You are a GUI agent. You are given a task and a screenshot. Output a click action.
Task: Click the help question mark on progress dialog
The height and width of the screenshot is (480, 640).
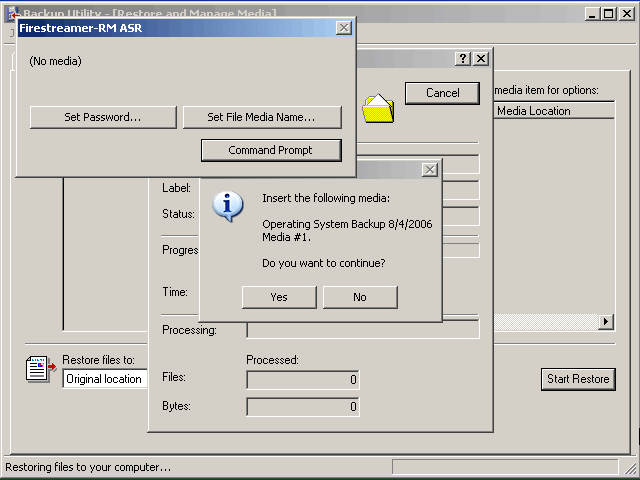pos(463,59)
